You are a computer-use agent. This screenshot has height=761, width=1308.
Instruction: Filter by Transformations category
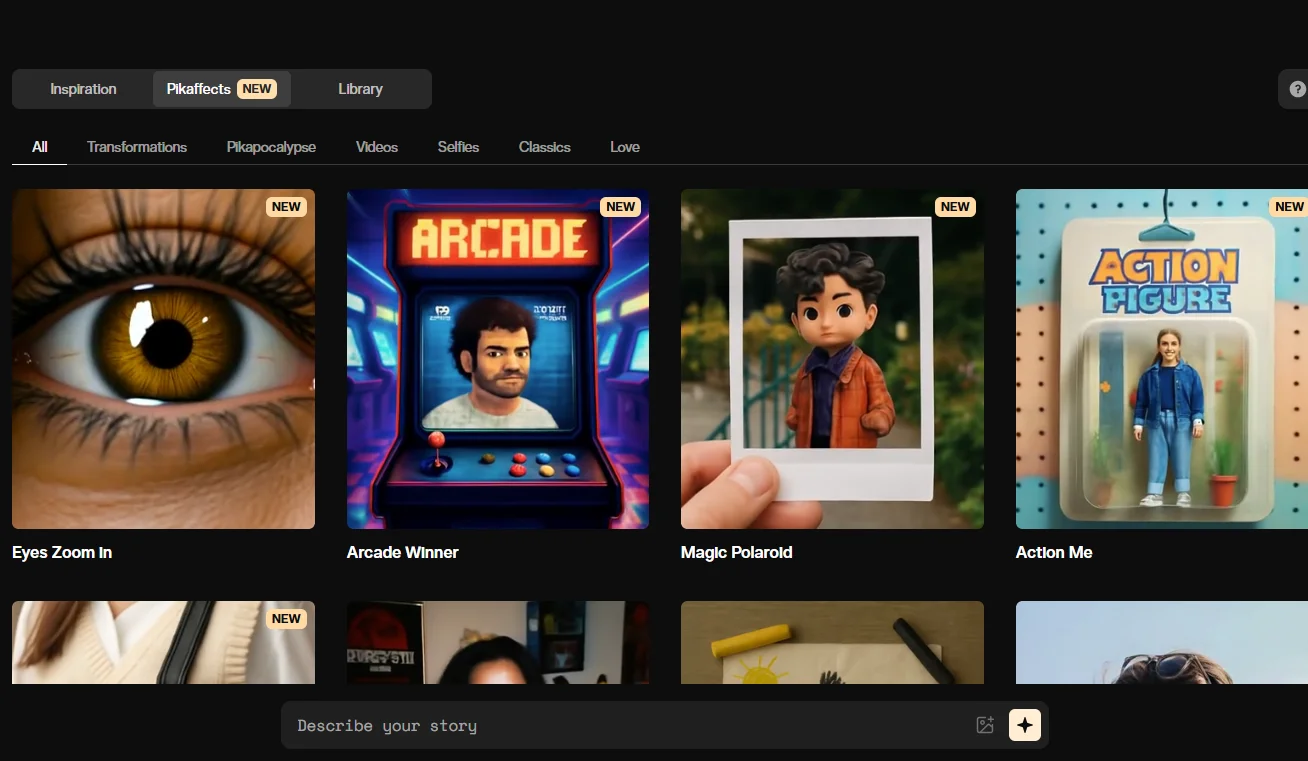click(137, 147)
